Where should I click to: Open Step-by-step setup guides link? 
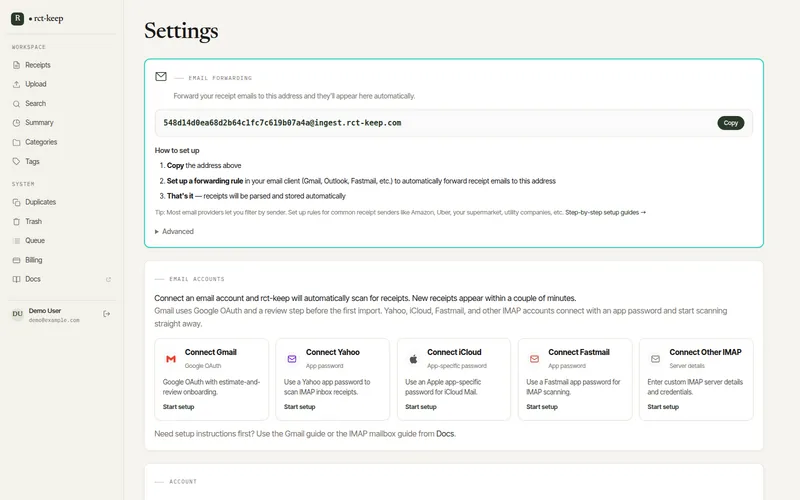605,212
